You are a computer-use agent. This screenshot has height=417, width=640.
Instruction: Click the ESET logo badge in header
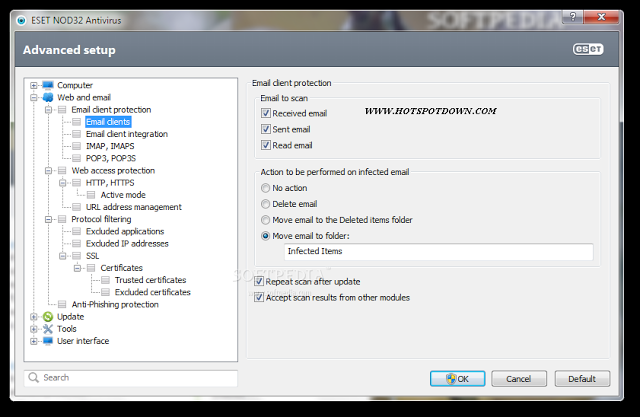(x=588, y=49)
